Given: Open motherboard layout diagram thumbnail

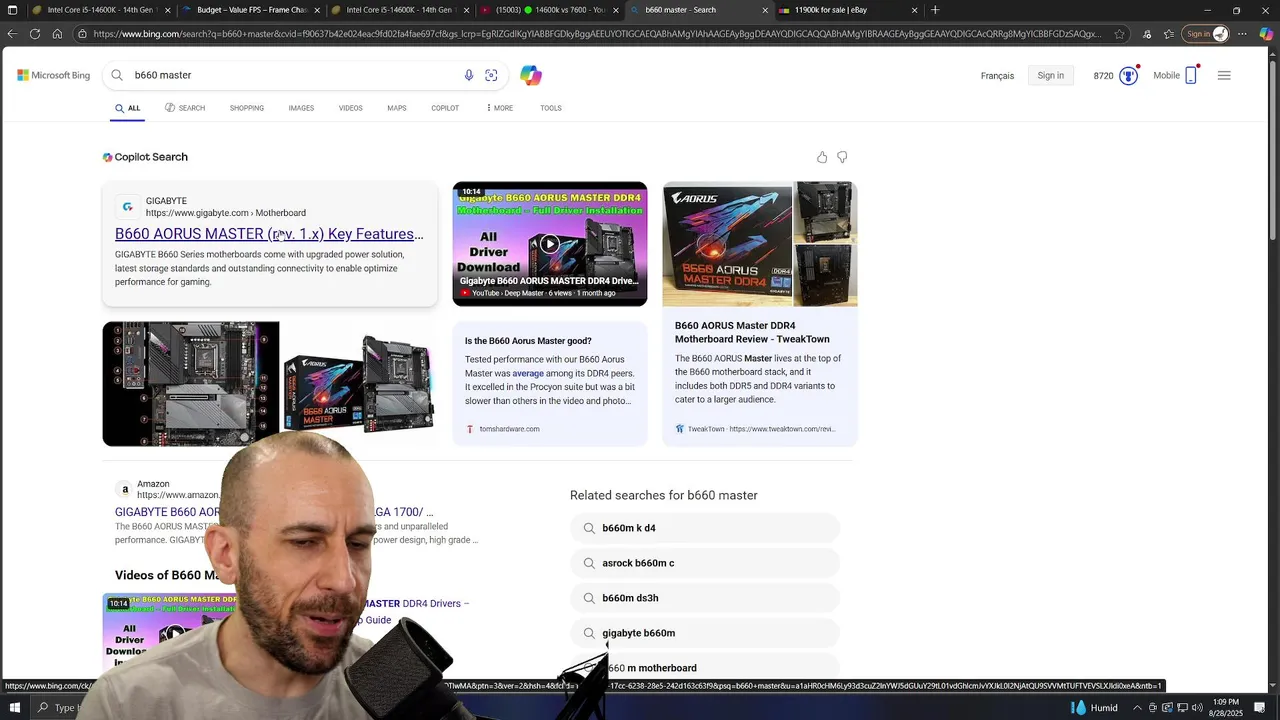Looking at the screenshot, I should 191,384.
